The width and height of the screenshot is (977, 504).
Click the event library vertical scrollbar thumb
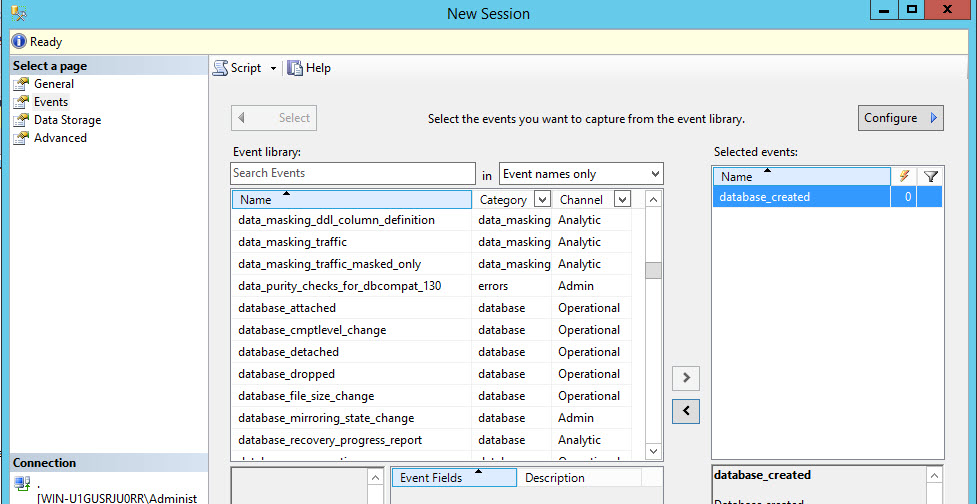coord(653,270)
